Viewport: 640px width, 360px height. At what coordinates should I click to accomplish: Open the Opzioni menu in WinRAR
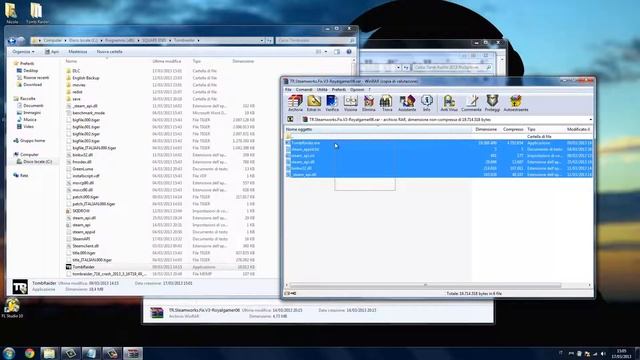tap(357, 89)
